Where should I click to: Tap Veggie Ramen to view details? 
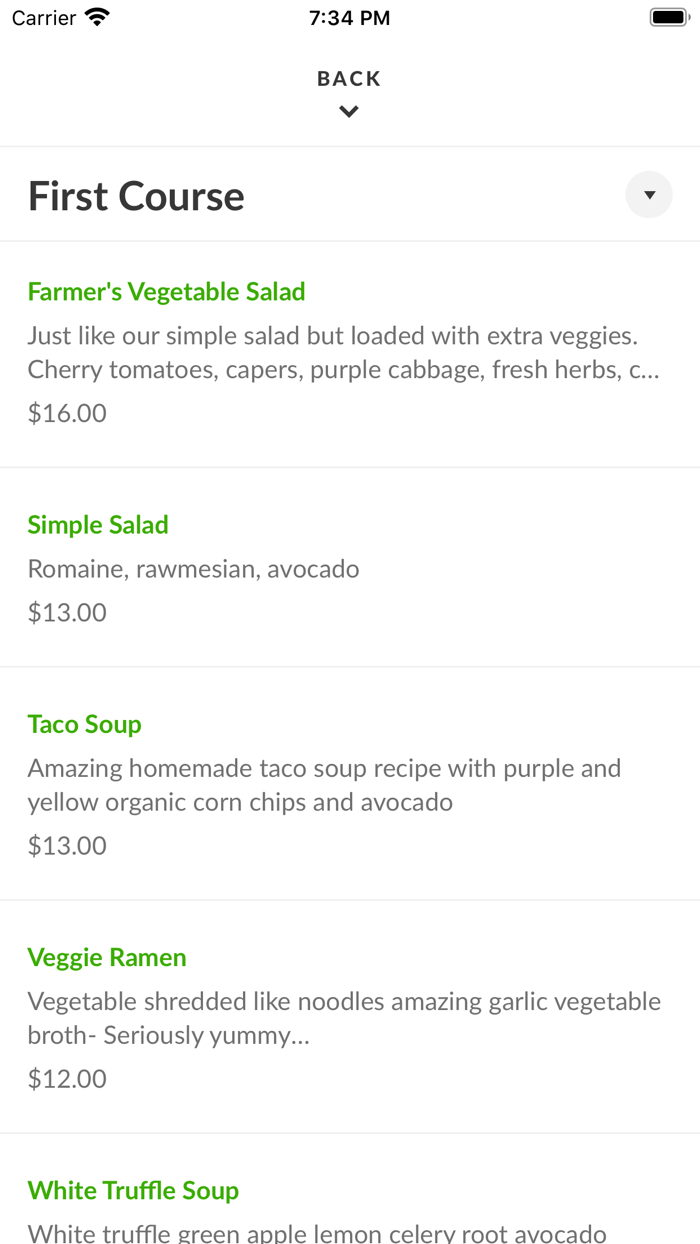coord(106,957)
